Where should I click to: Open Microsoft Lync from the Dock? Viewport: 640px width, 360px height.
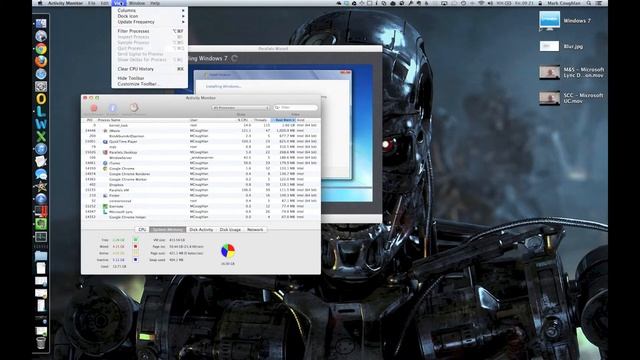point(41,111)
